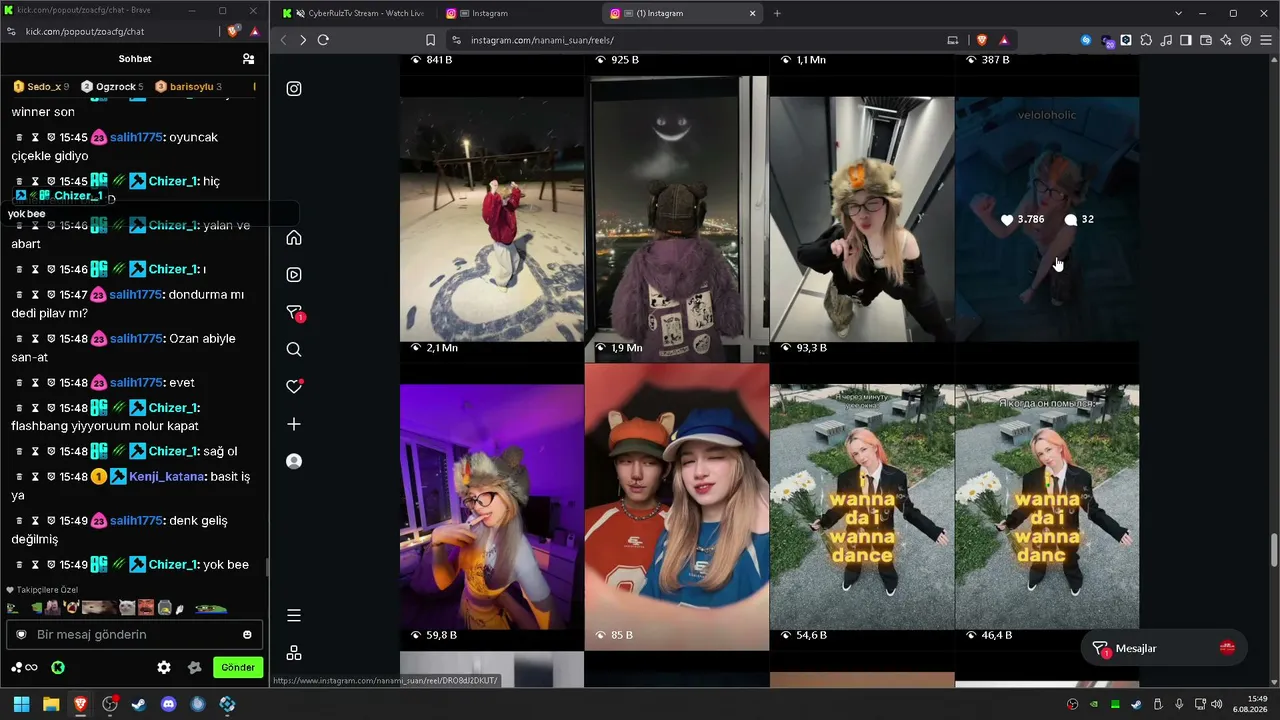Open Instagram More hamburger menu

point(294,616)
